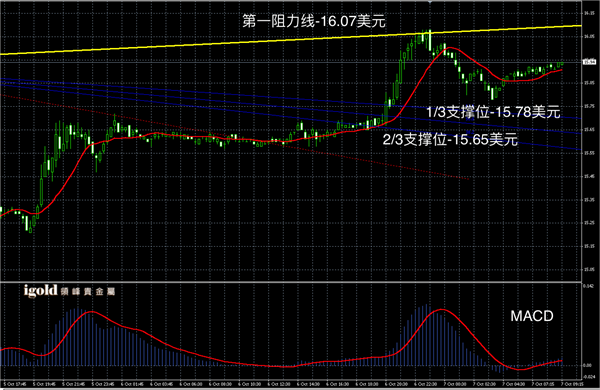Select the 7 Oct 09:15 time label
Viewport: 600px width, 390px height.
tap(572, 384)
